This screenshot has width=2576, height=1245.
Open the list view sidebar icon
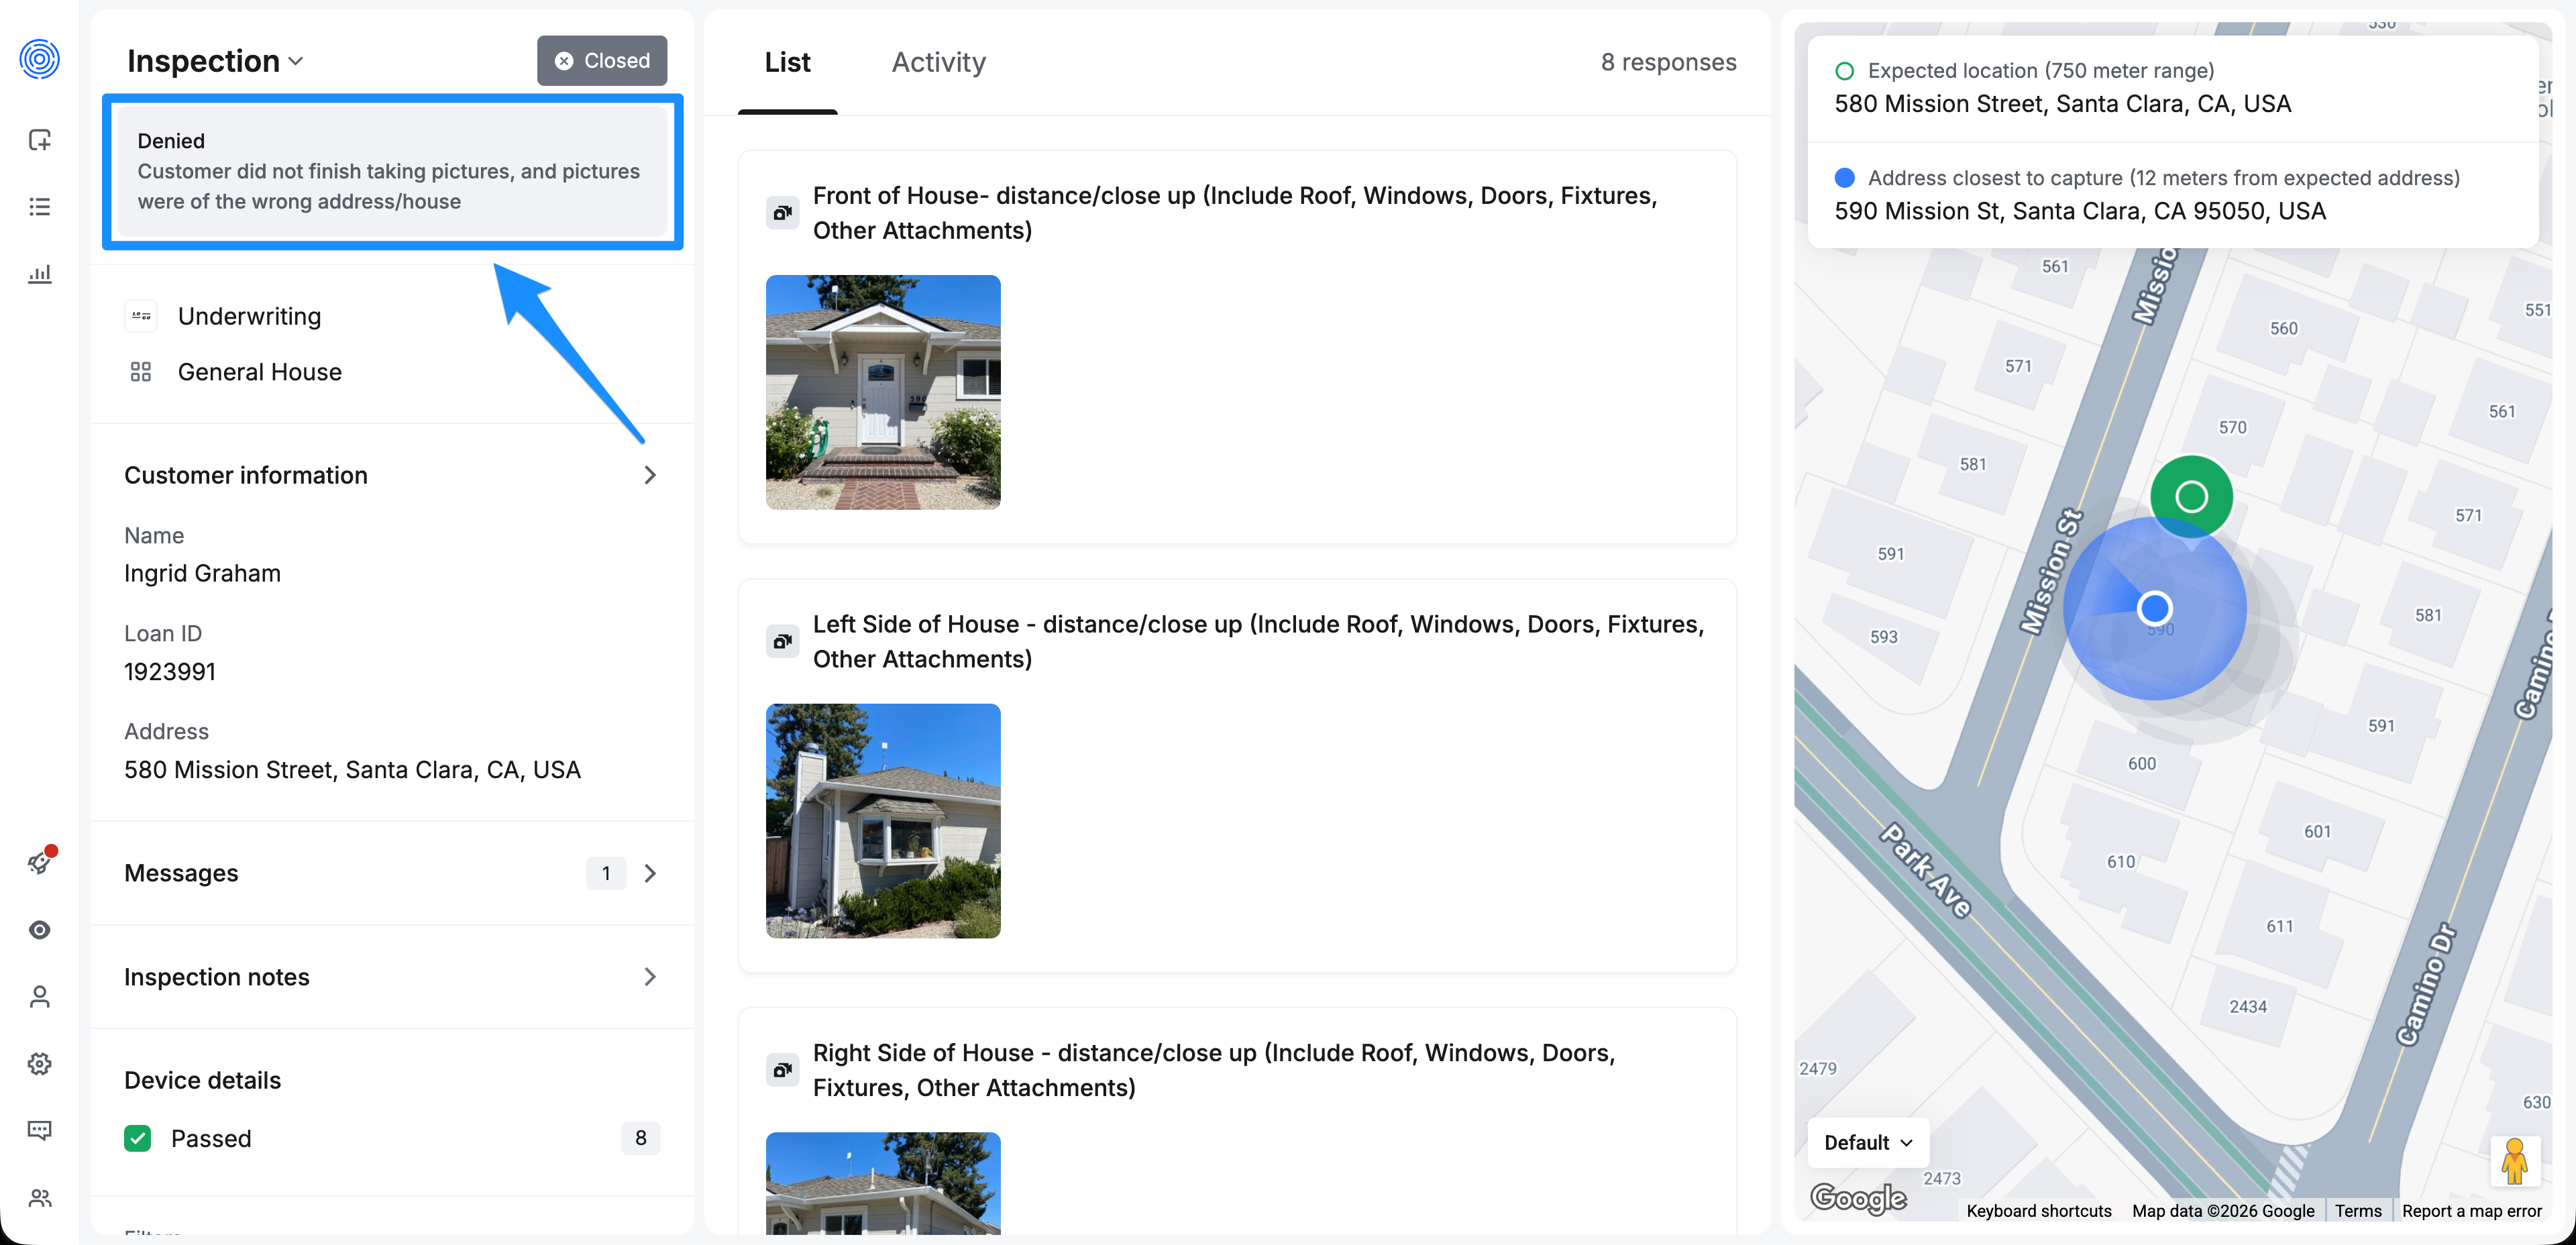click(x=39, y=207)
